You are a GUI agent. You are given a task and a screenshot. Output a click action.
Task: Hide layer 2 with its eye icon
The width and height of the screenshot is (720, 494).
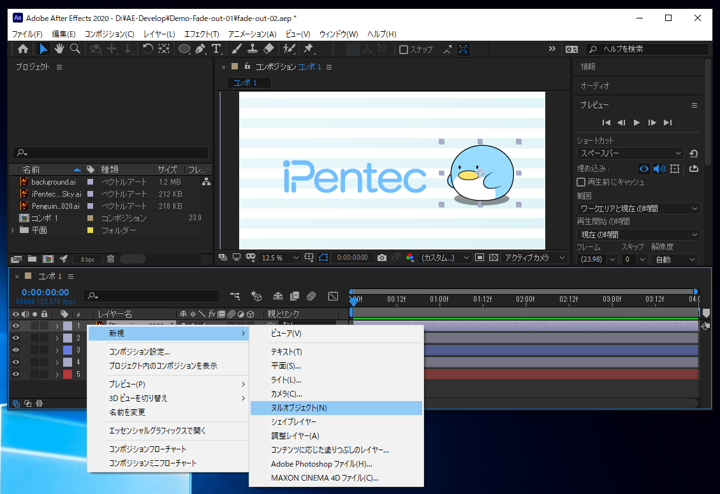[16, 338]
